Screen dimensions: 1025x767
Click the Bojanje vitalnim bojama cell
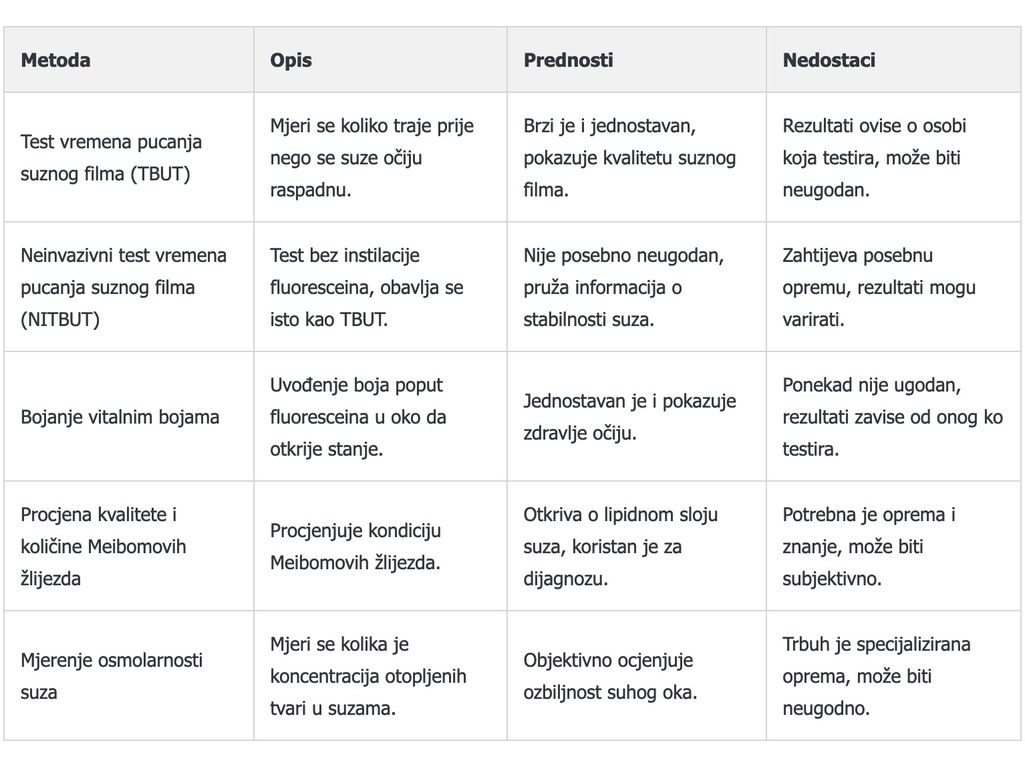(120, 417)
